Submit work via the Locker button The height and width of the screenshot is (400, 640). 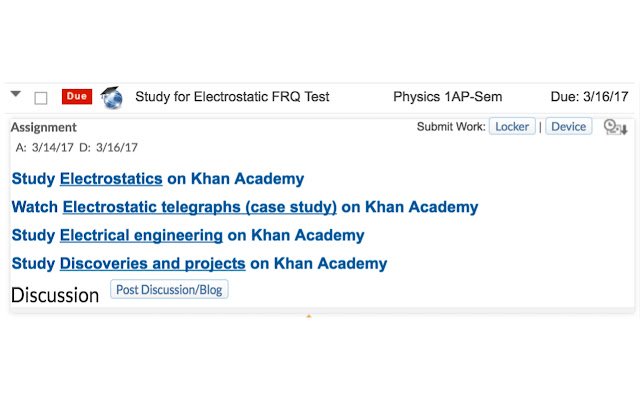(512, 127)
